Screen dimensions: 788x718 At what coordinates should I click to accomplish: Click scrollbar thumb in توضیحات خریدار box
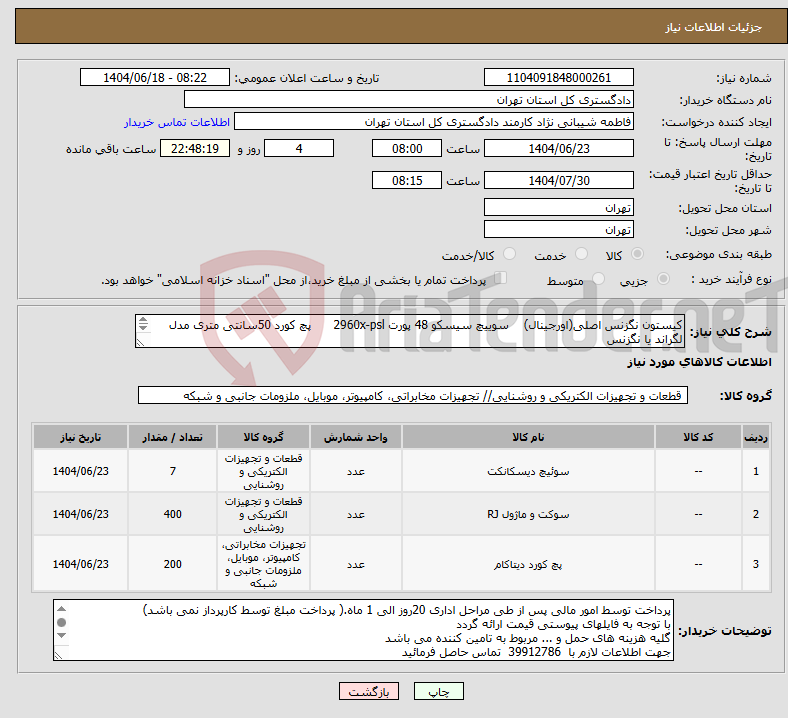[61, 623]
